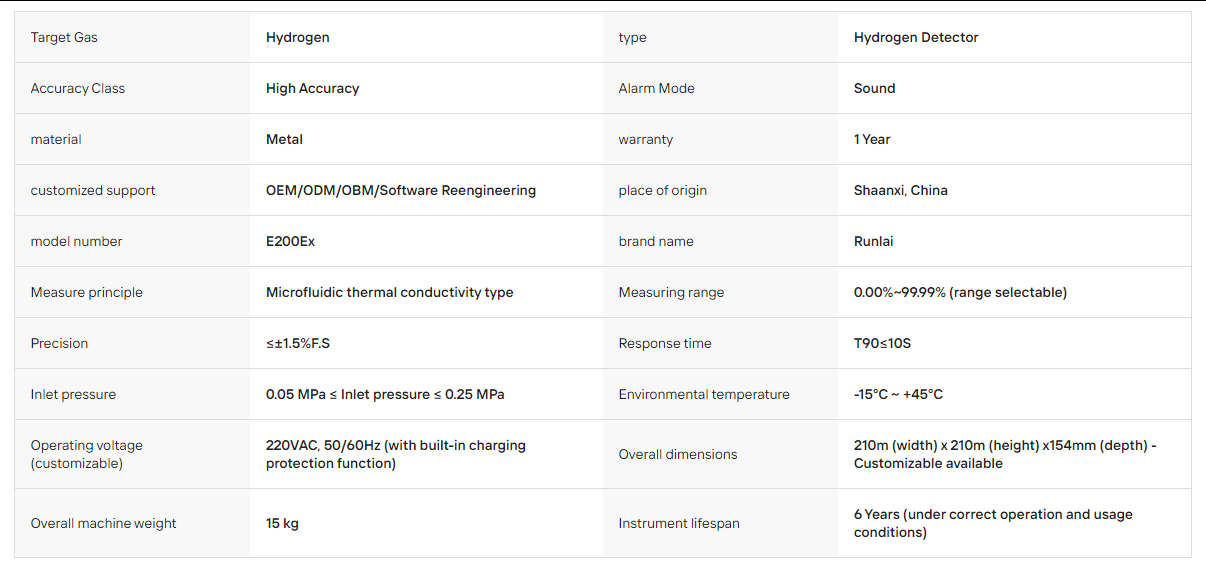
Task: Click the 'Measure principle' label
Action: pos(87,292)
